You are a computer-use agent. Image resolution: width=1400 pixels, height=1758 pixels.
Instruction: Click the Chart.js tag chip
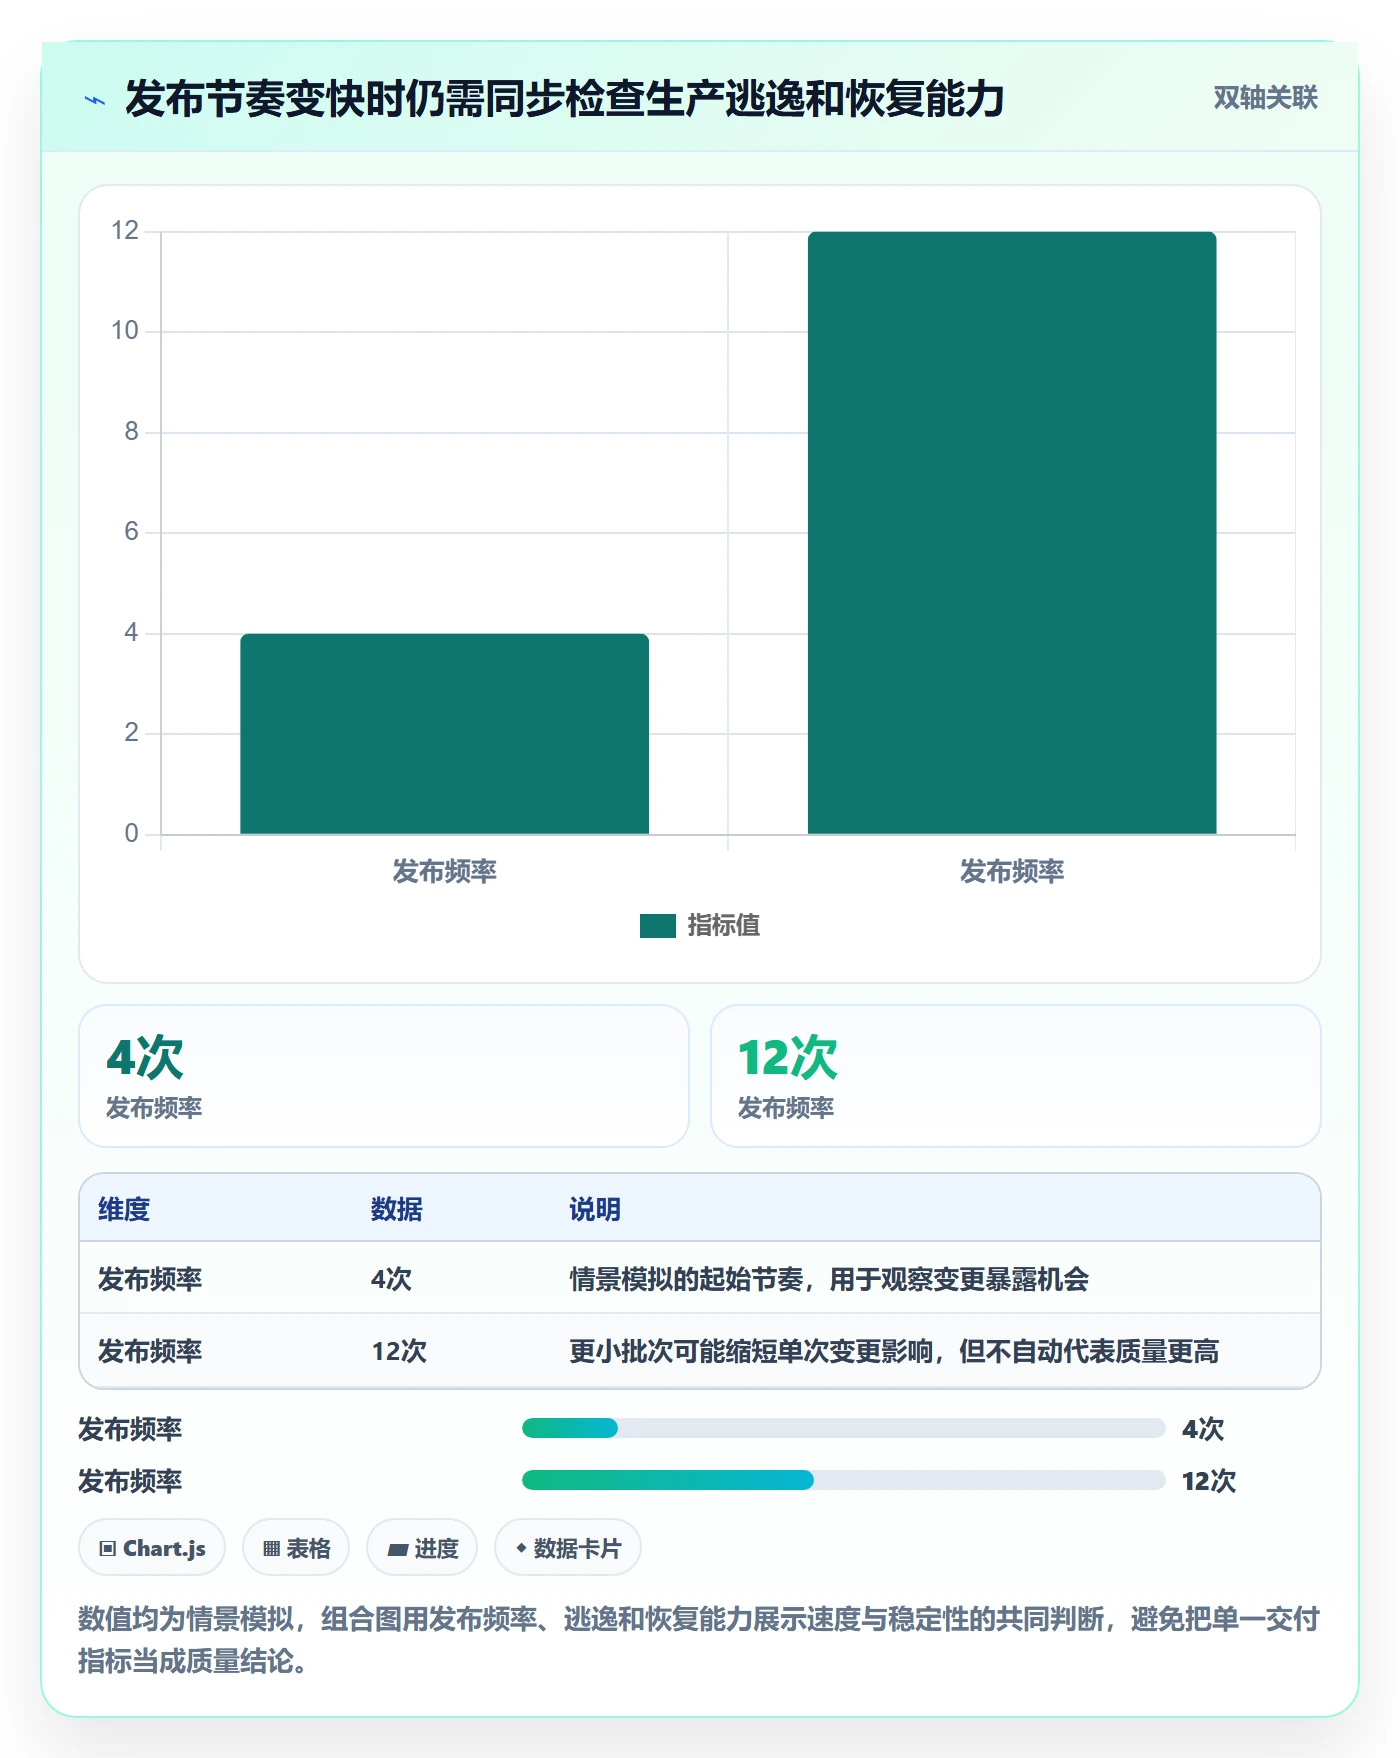point(152,1548)
